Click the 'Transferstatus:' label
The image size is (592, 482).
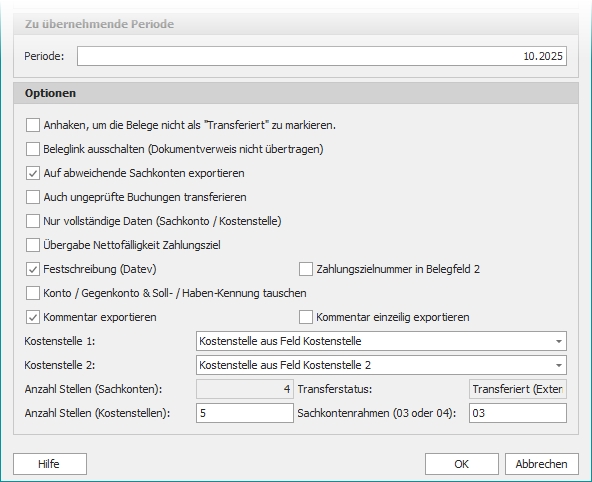point(335,389)
